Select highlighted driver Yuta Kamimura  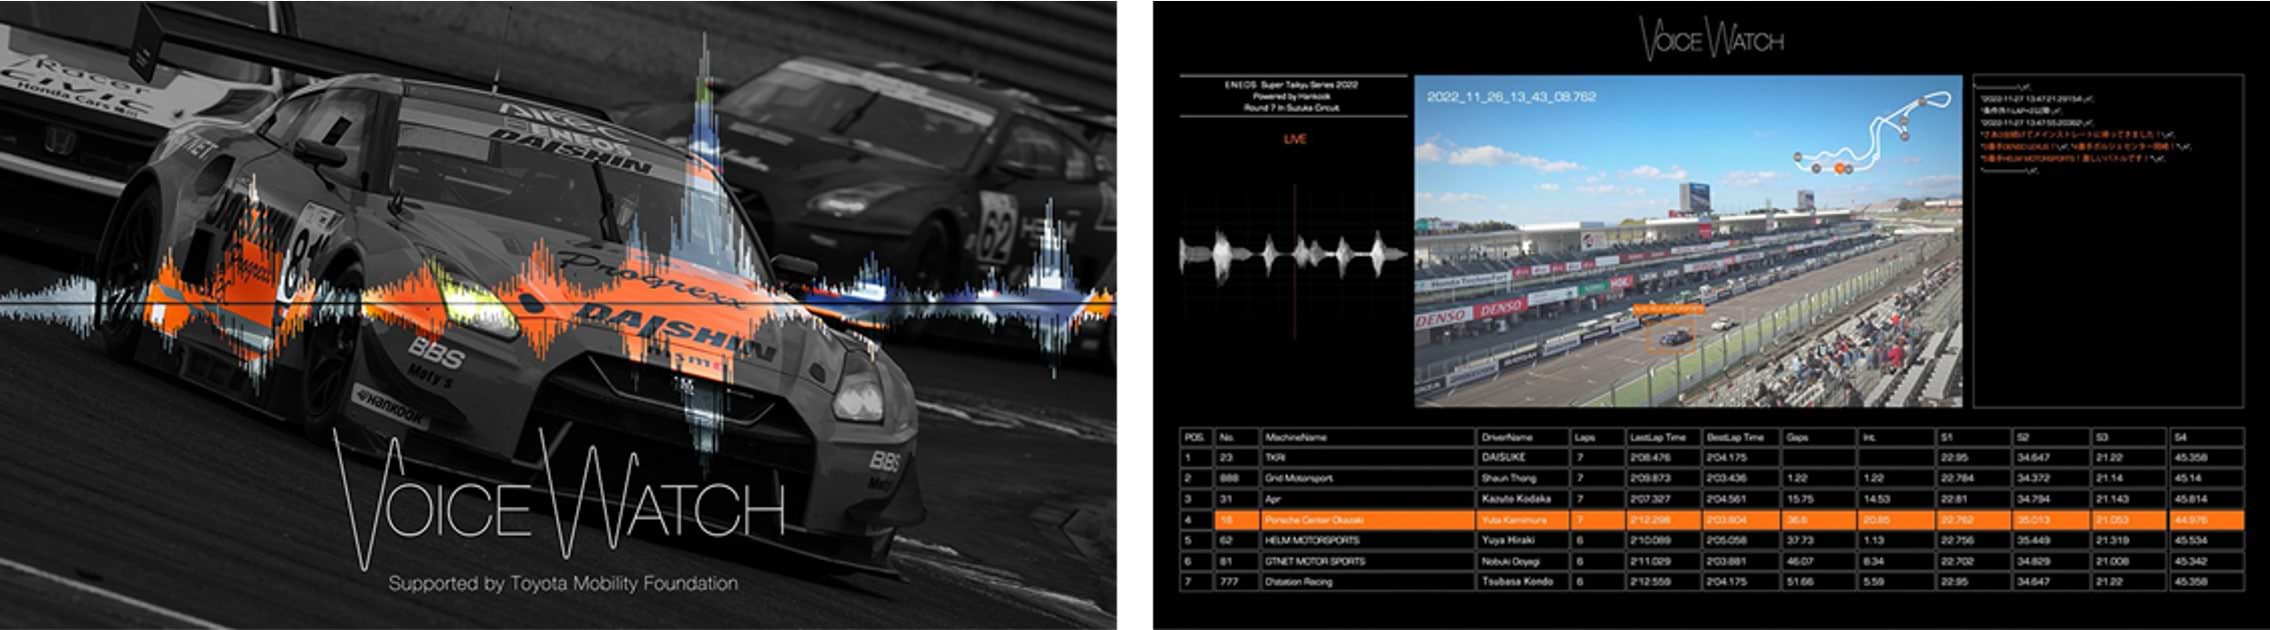1513,520
